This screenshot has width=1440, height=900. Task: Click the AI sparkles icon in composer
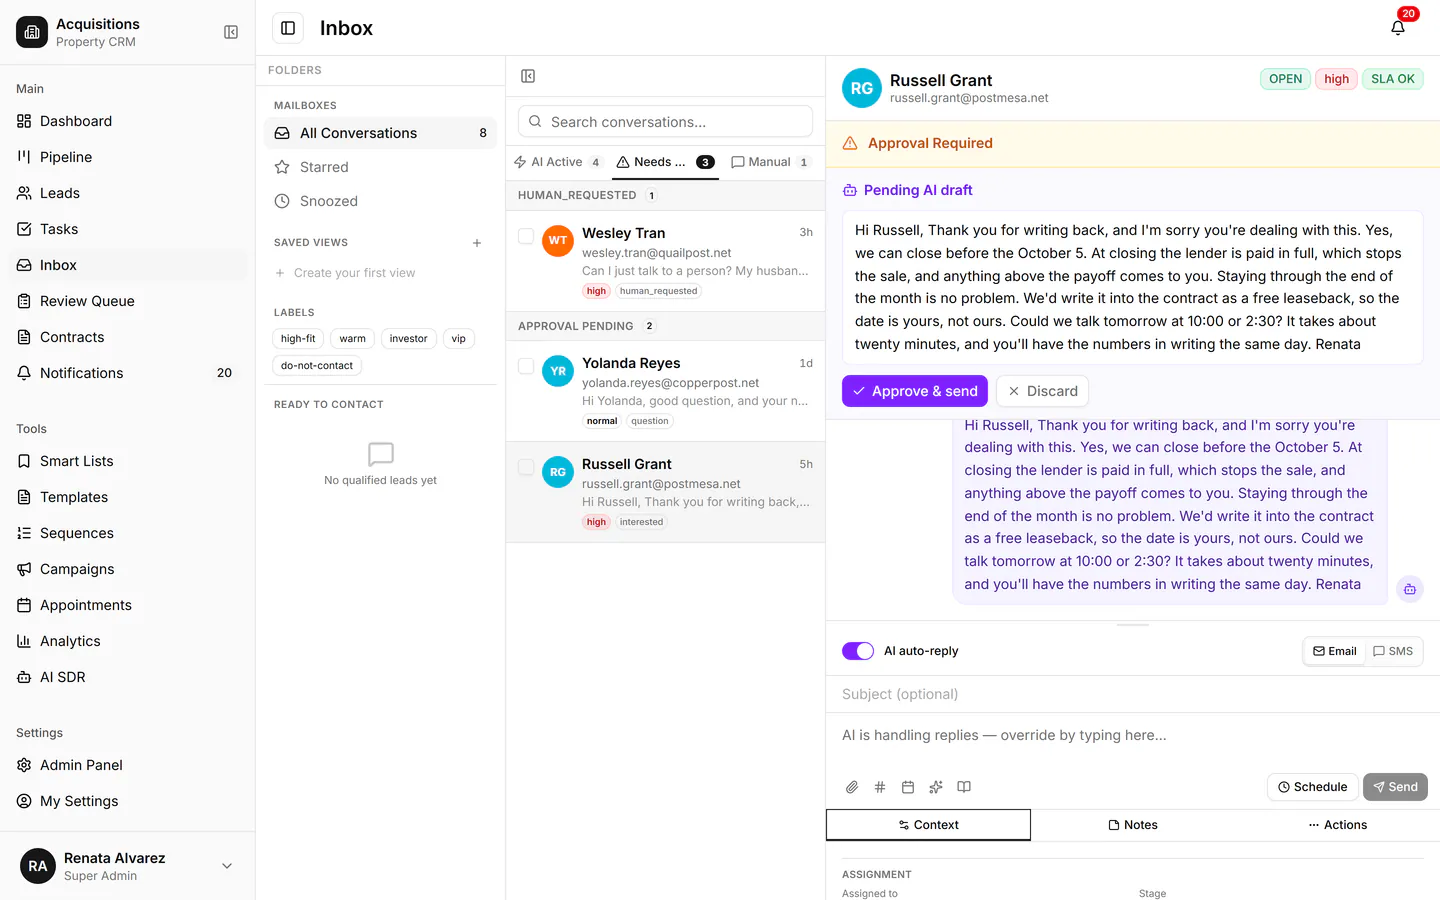coord(936,787)
